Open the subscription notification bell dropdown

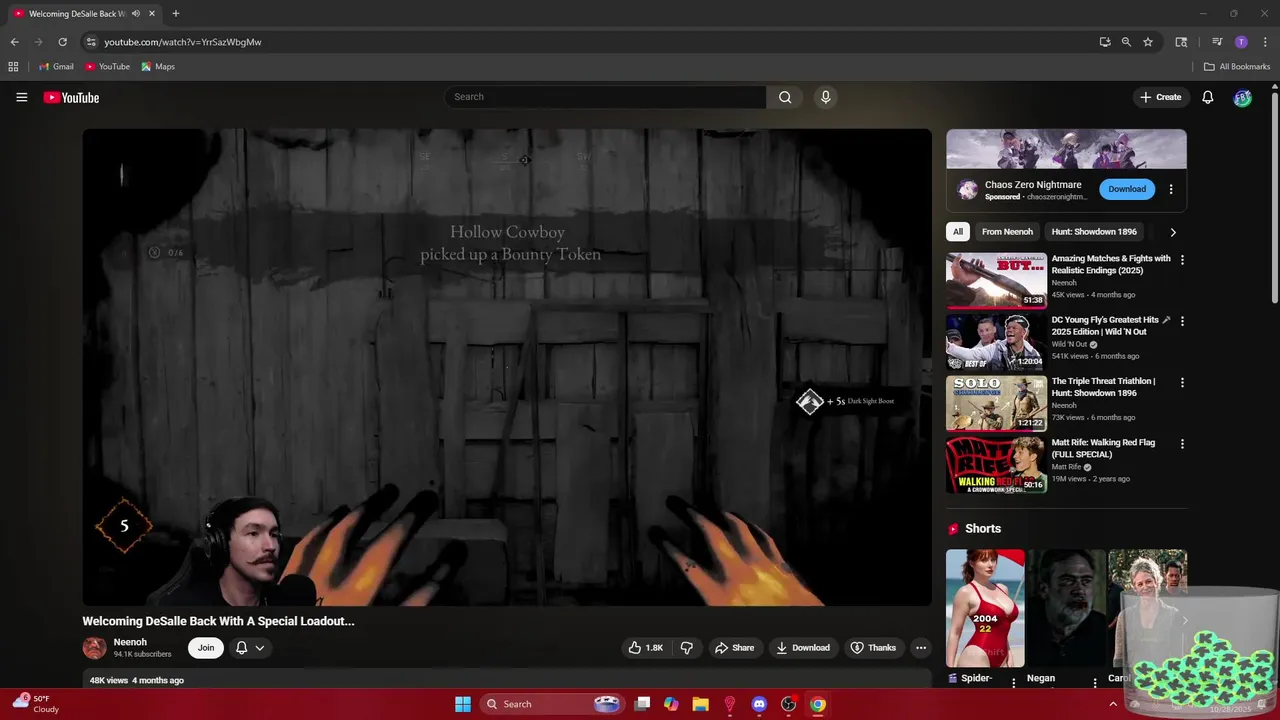click(x=250, y=648)
